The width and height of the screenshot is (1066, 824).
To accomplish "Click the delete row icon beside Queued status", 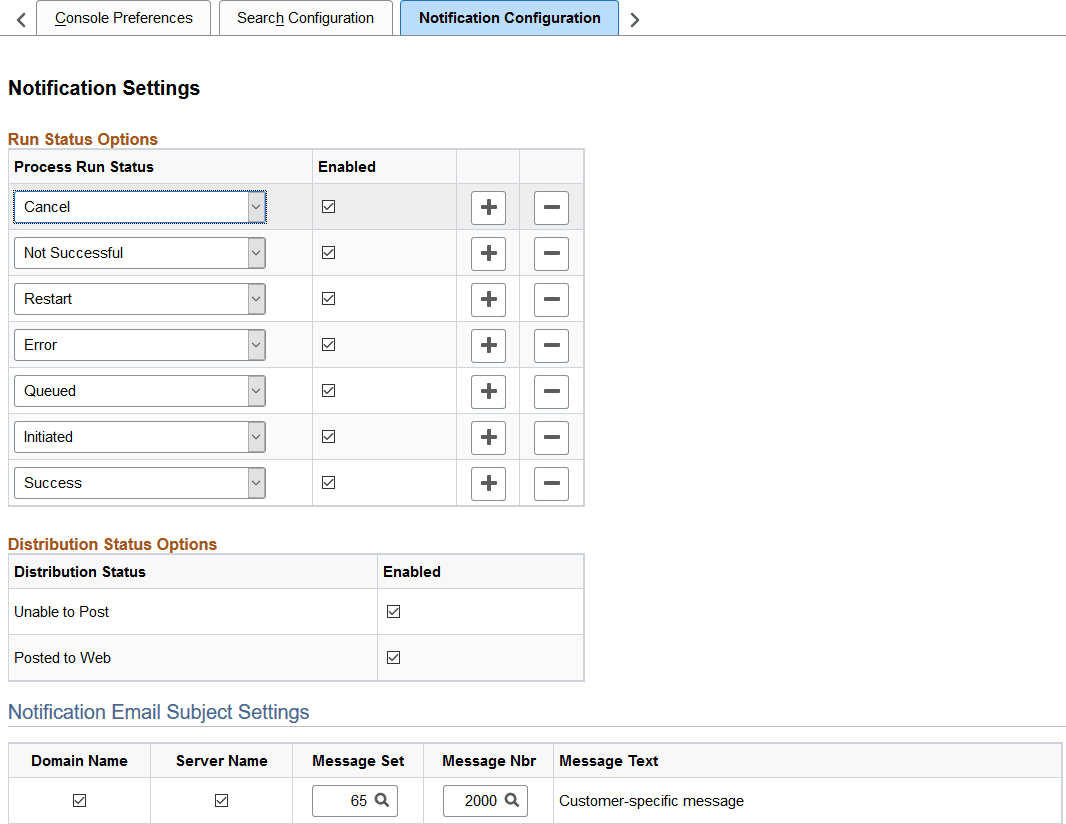I will point(551,391).
